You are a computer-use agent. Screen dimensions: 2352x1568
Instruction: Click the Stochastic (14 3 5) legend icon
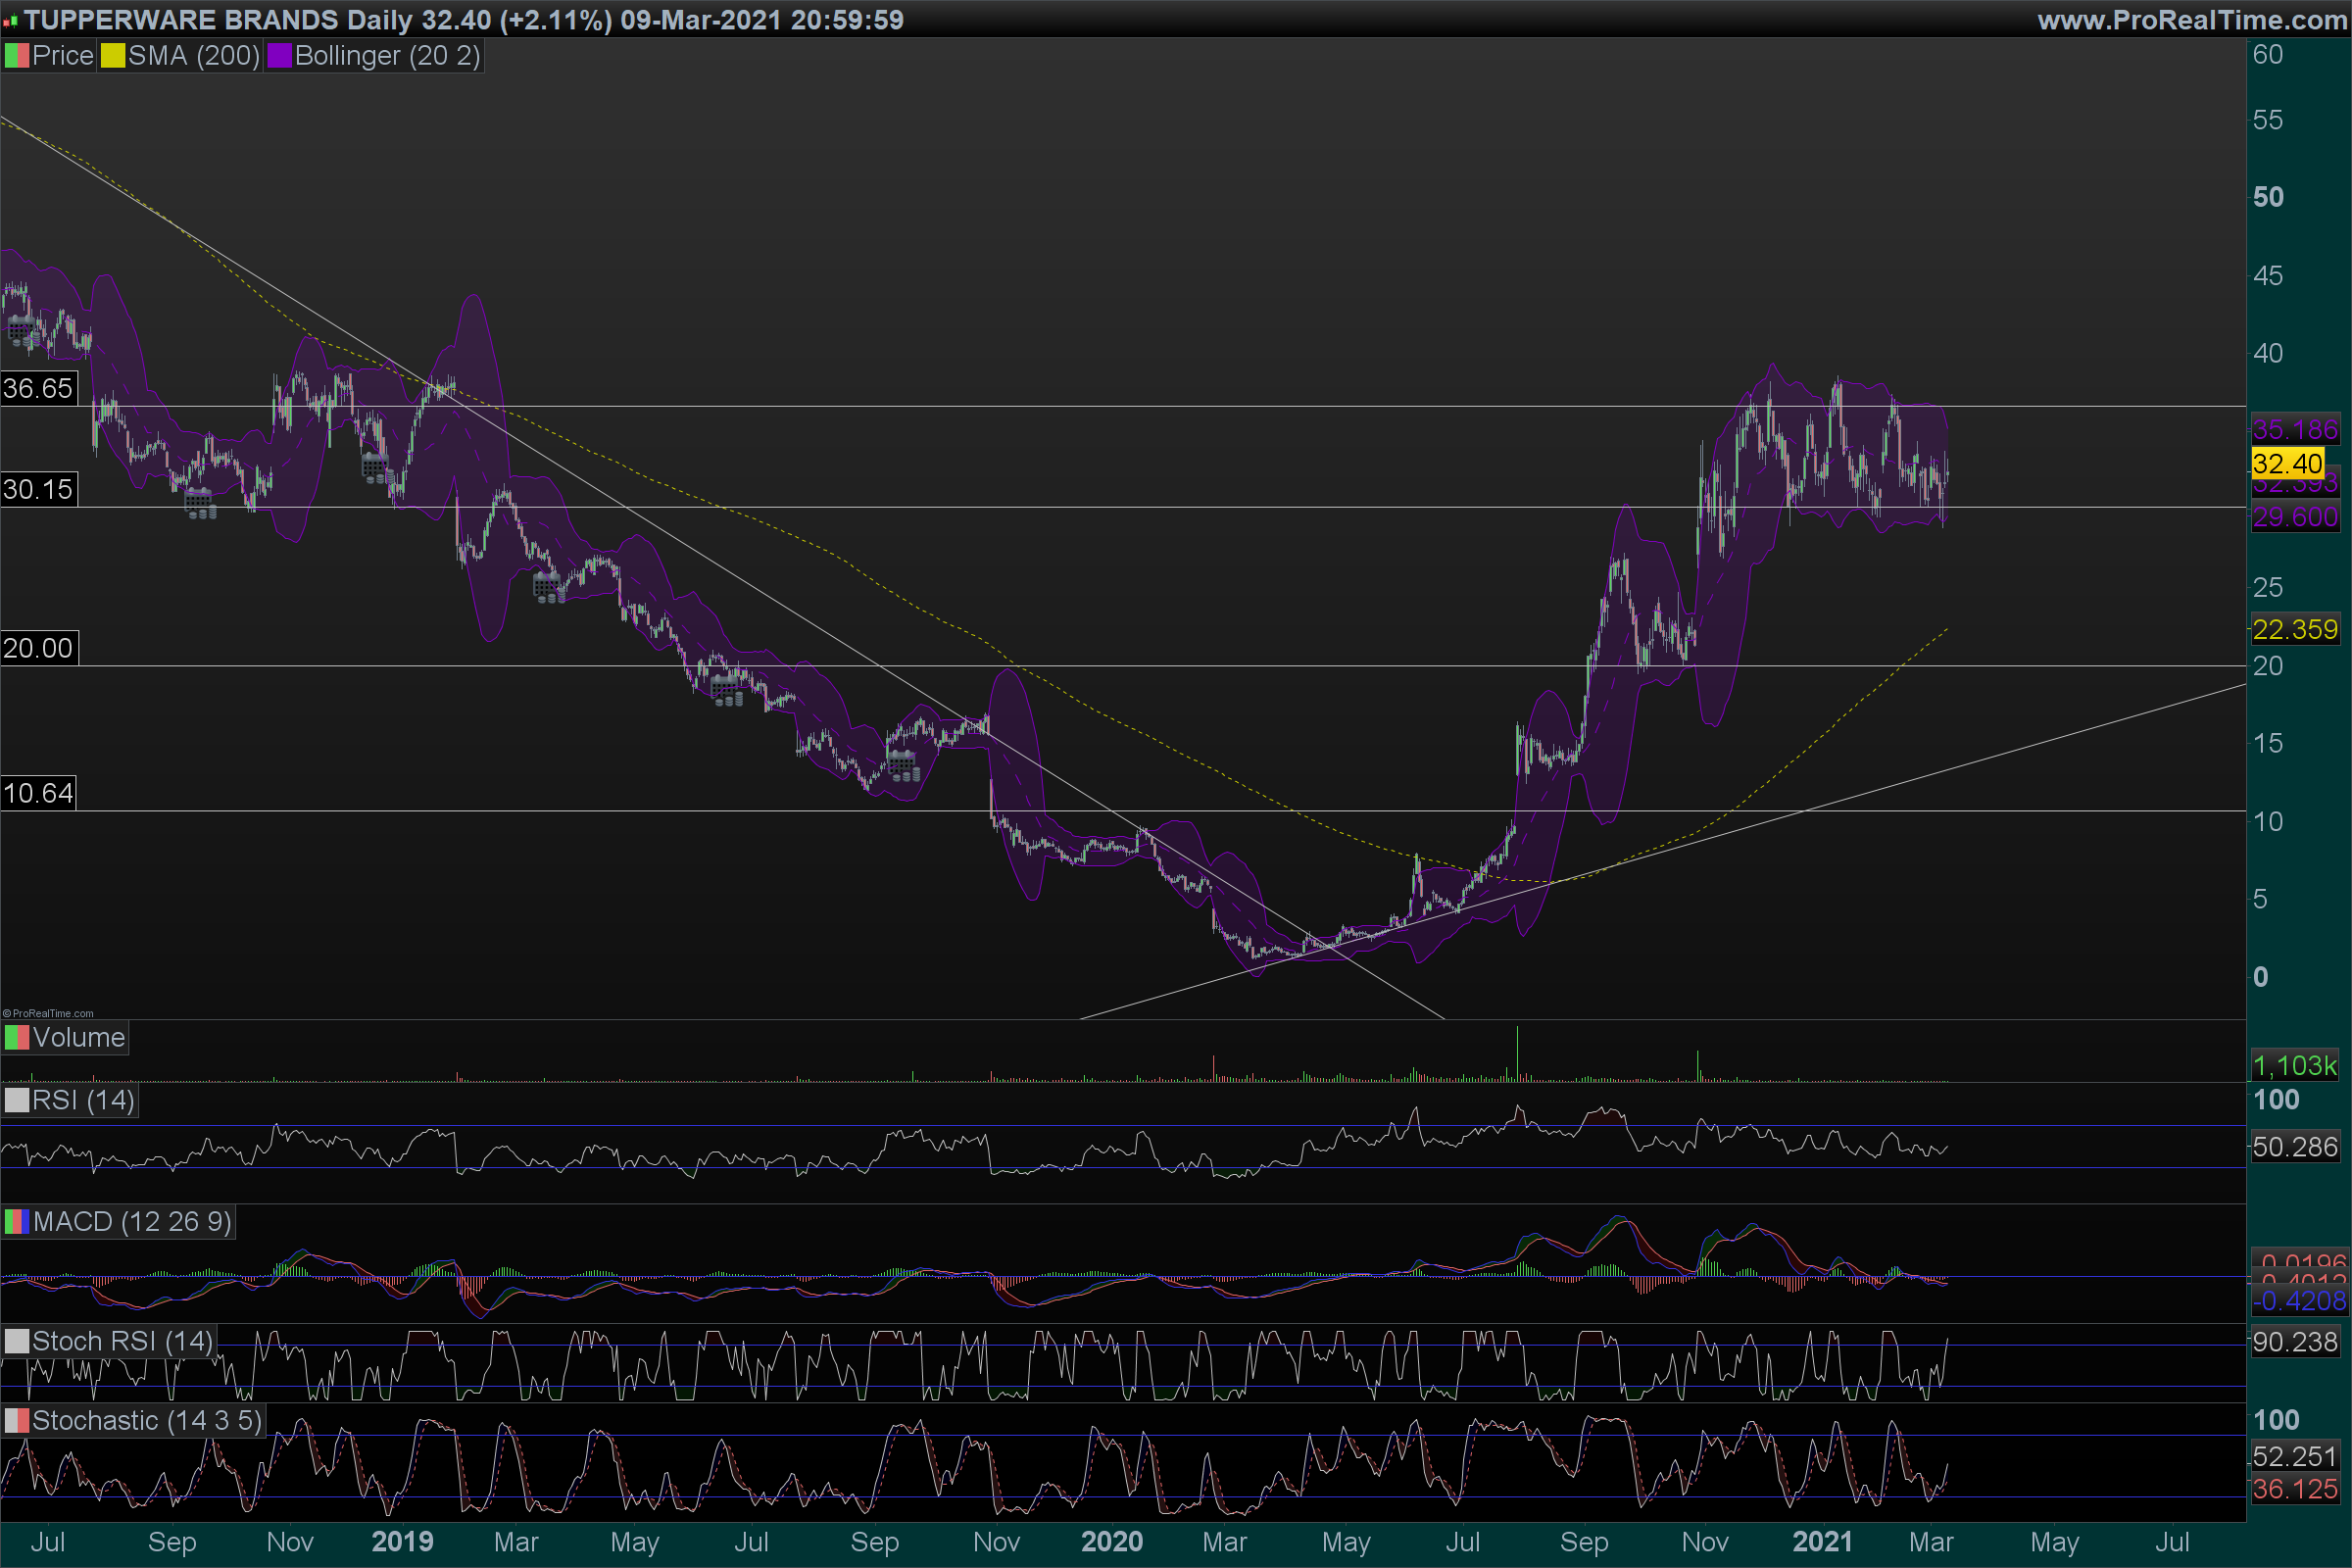[17, 1421]
